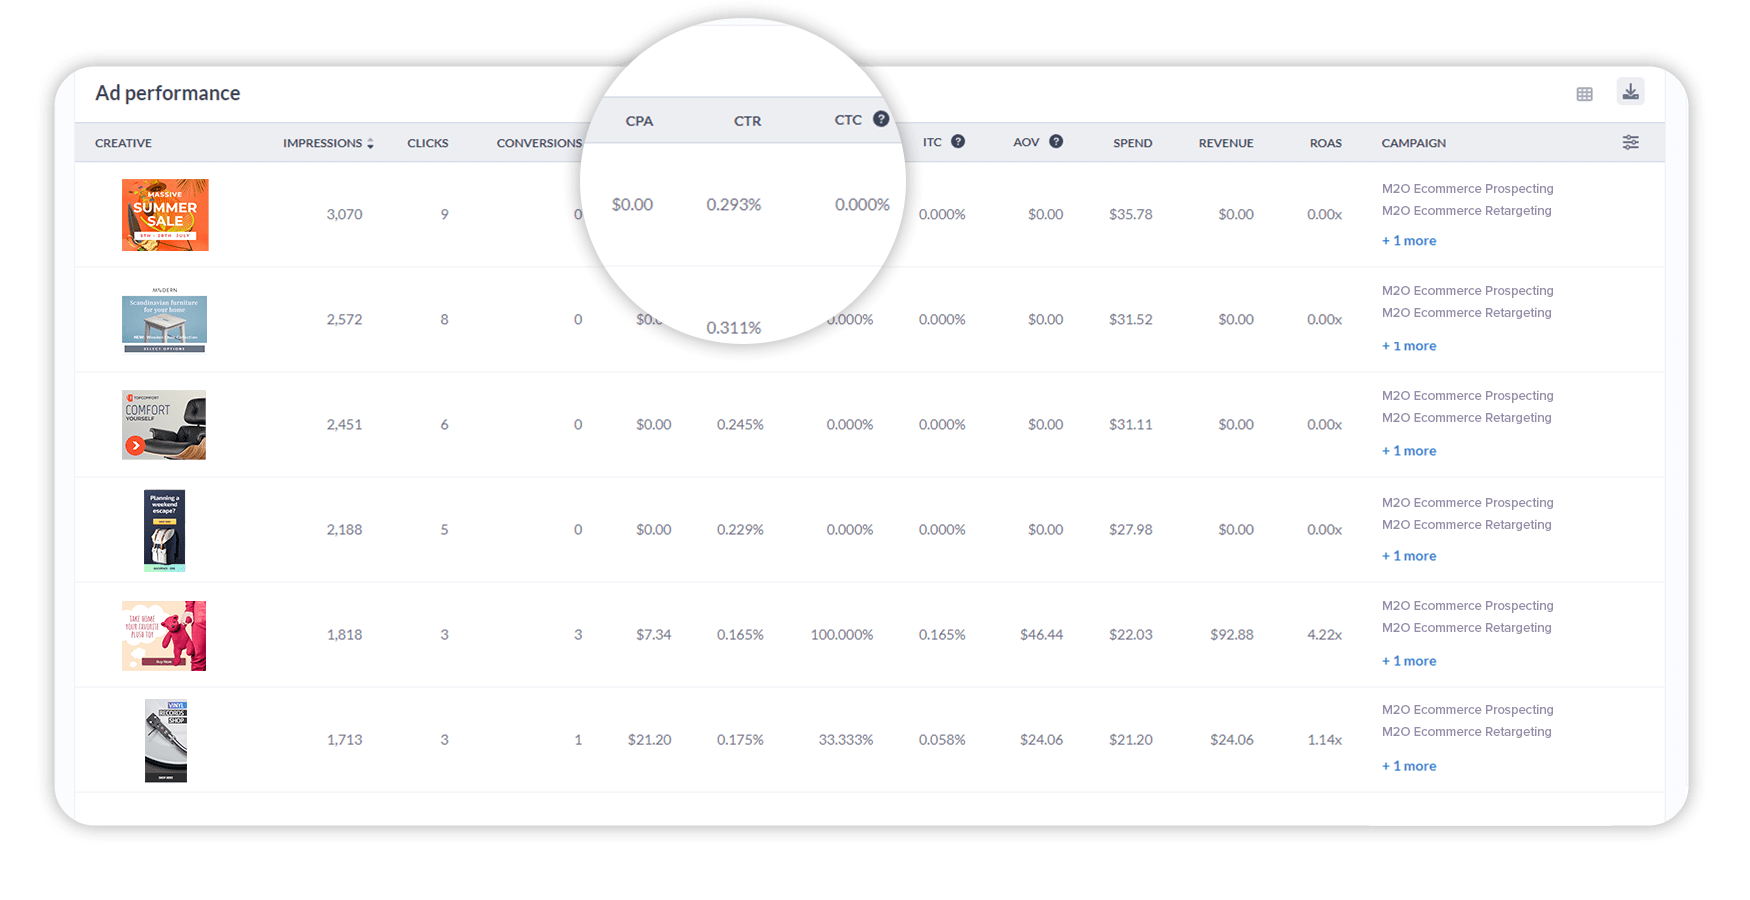Select the $35.78 spend value

click(1131, 214)
